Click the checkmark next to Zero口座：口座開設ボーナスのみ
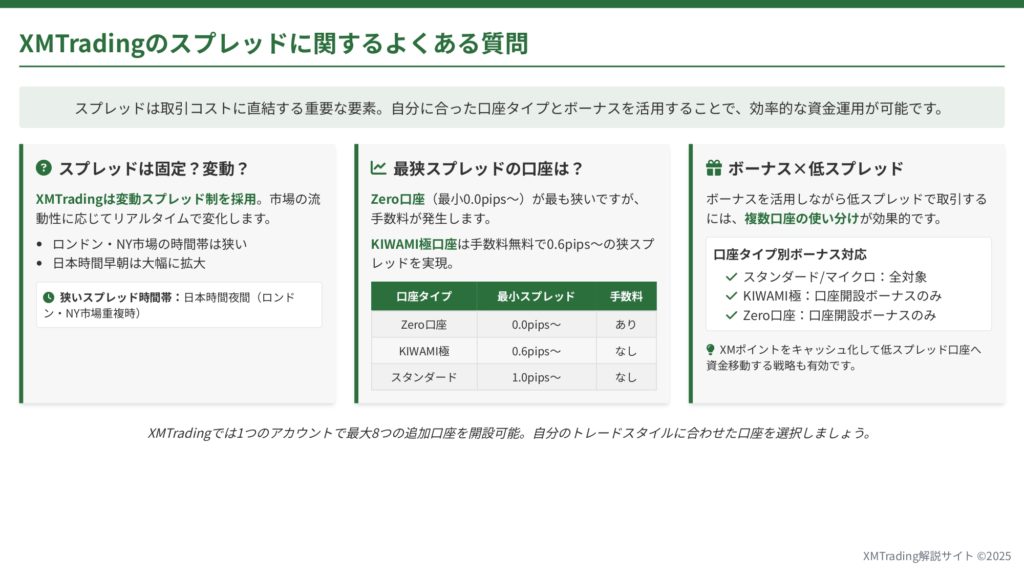The height and width of the screenshot is (576, 1024). [731, 315]
